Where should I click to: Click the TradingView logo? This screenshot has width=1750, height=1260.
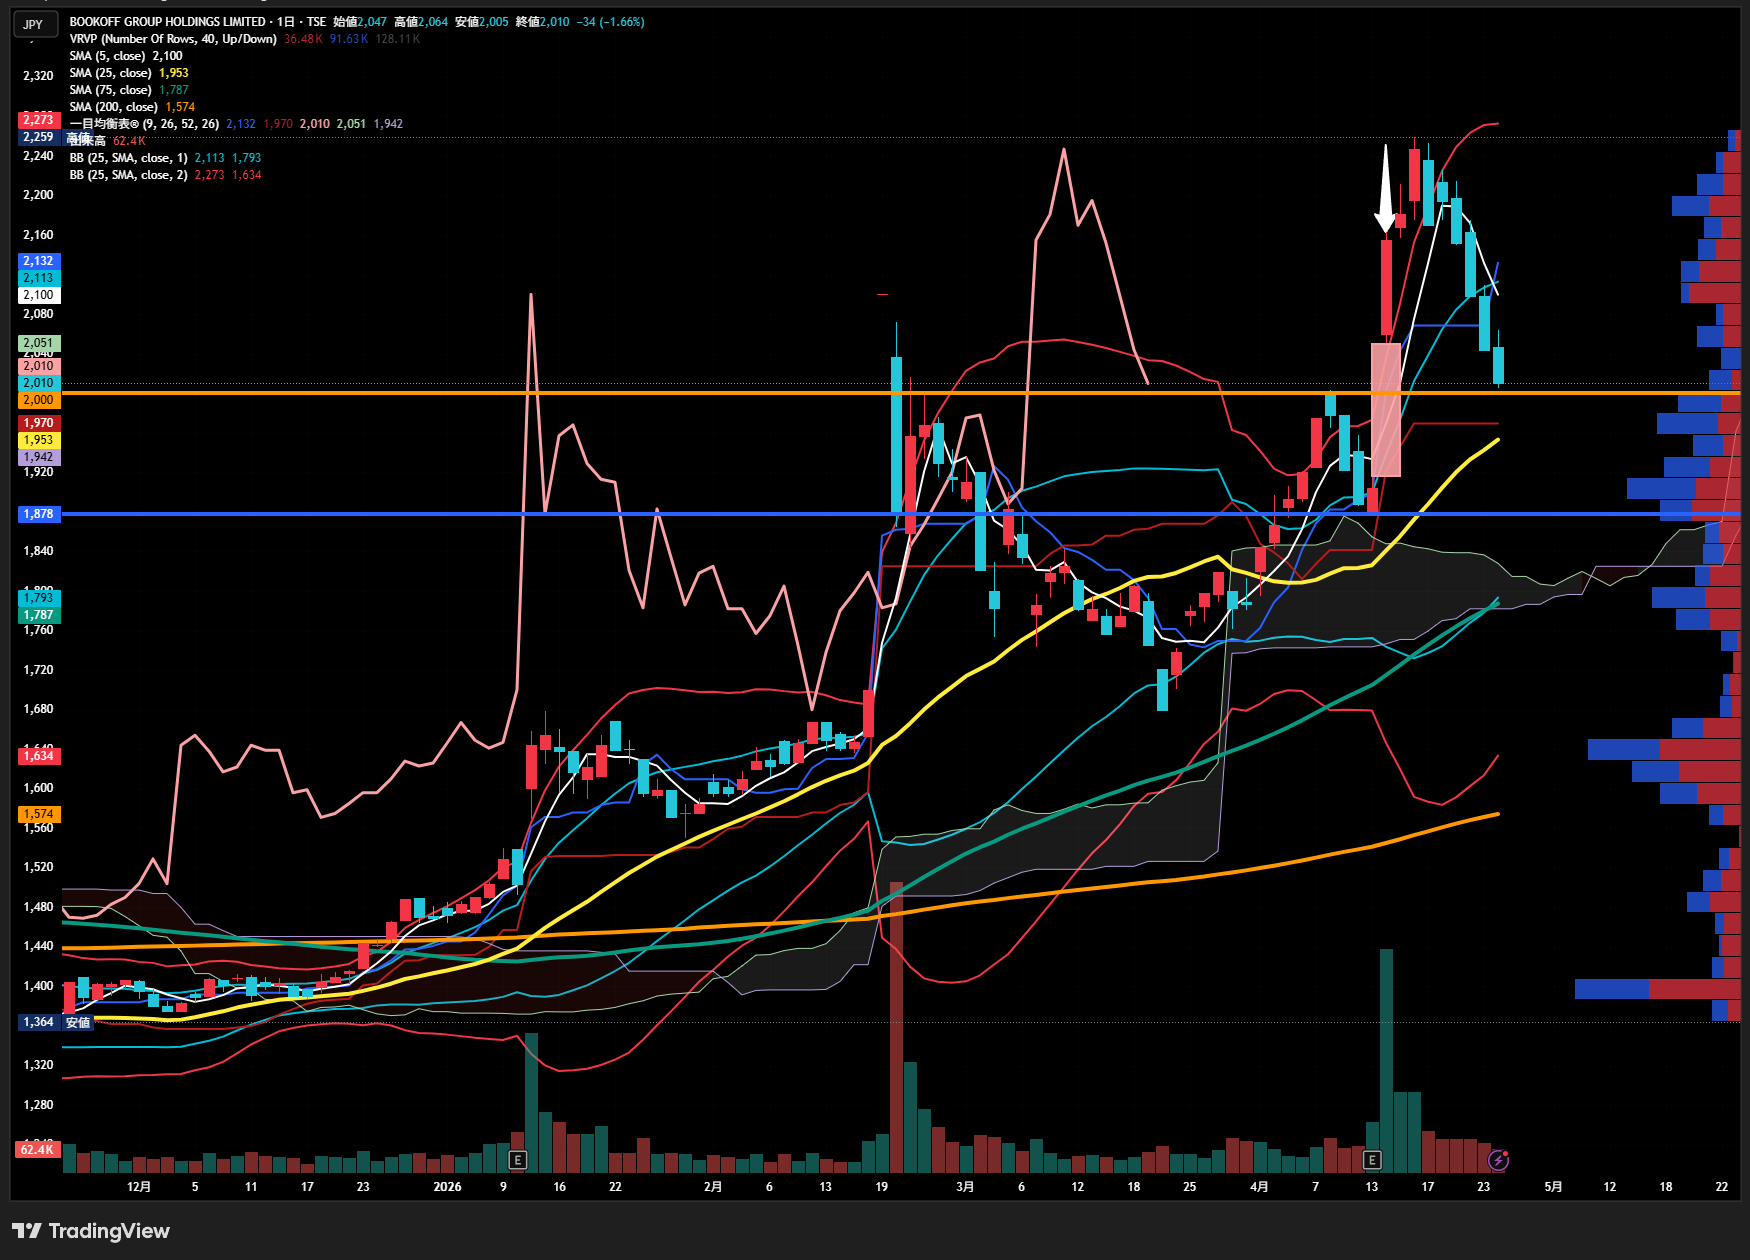point(91,1231)
